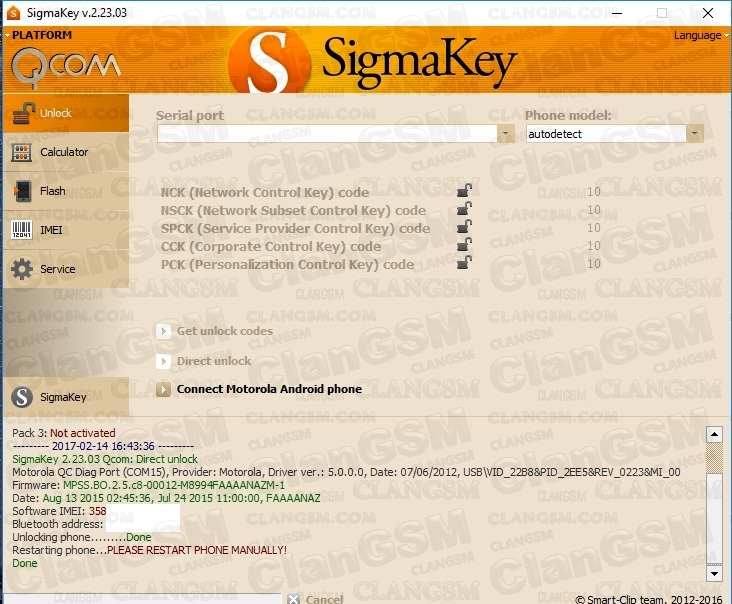The height and width of the screenshot is (604, 732).
Task: Click 'SPCK (Service Provider Control Key) code' label
Action: 295,229
